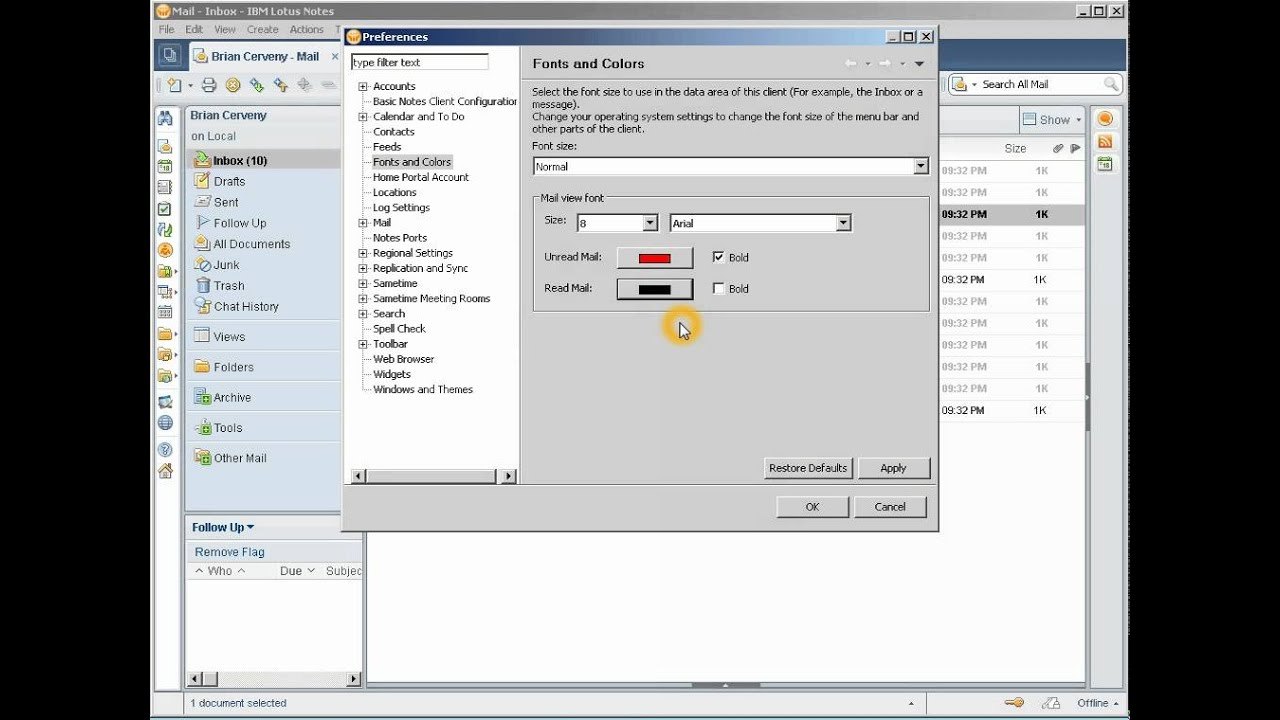The image size is (1280, 720).
Task: Click the print icon in the mail toolbar
Action: click(x=209, y=85)
